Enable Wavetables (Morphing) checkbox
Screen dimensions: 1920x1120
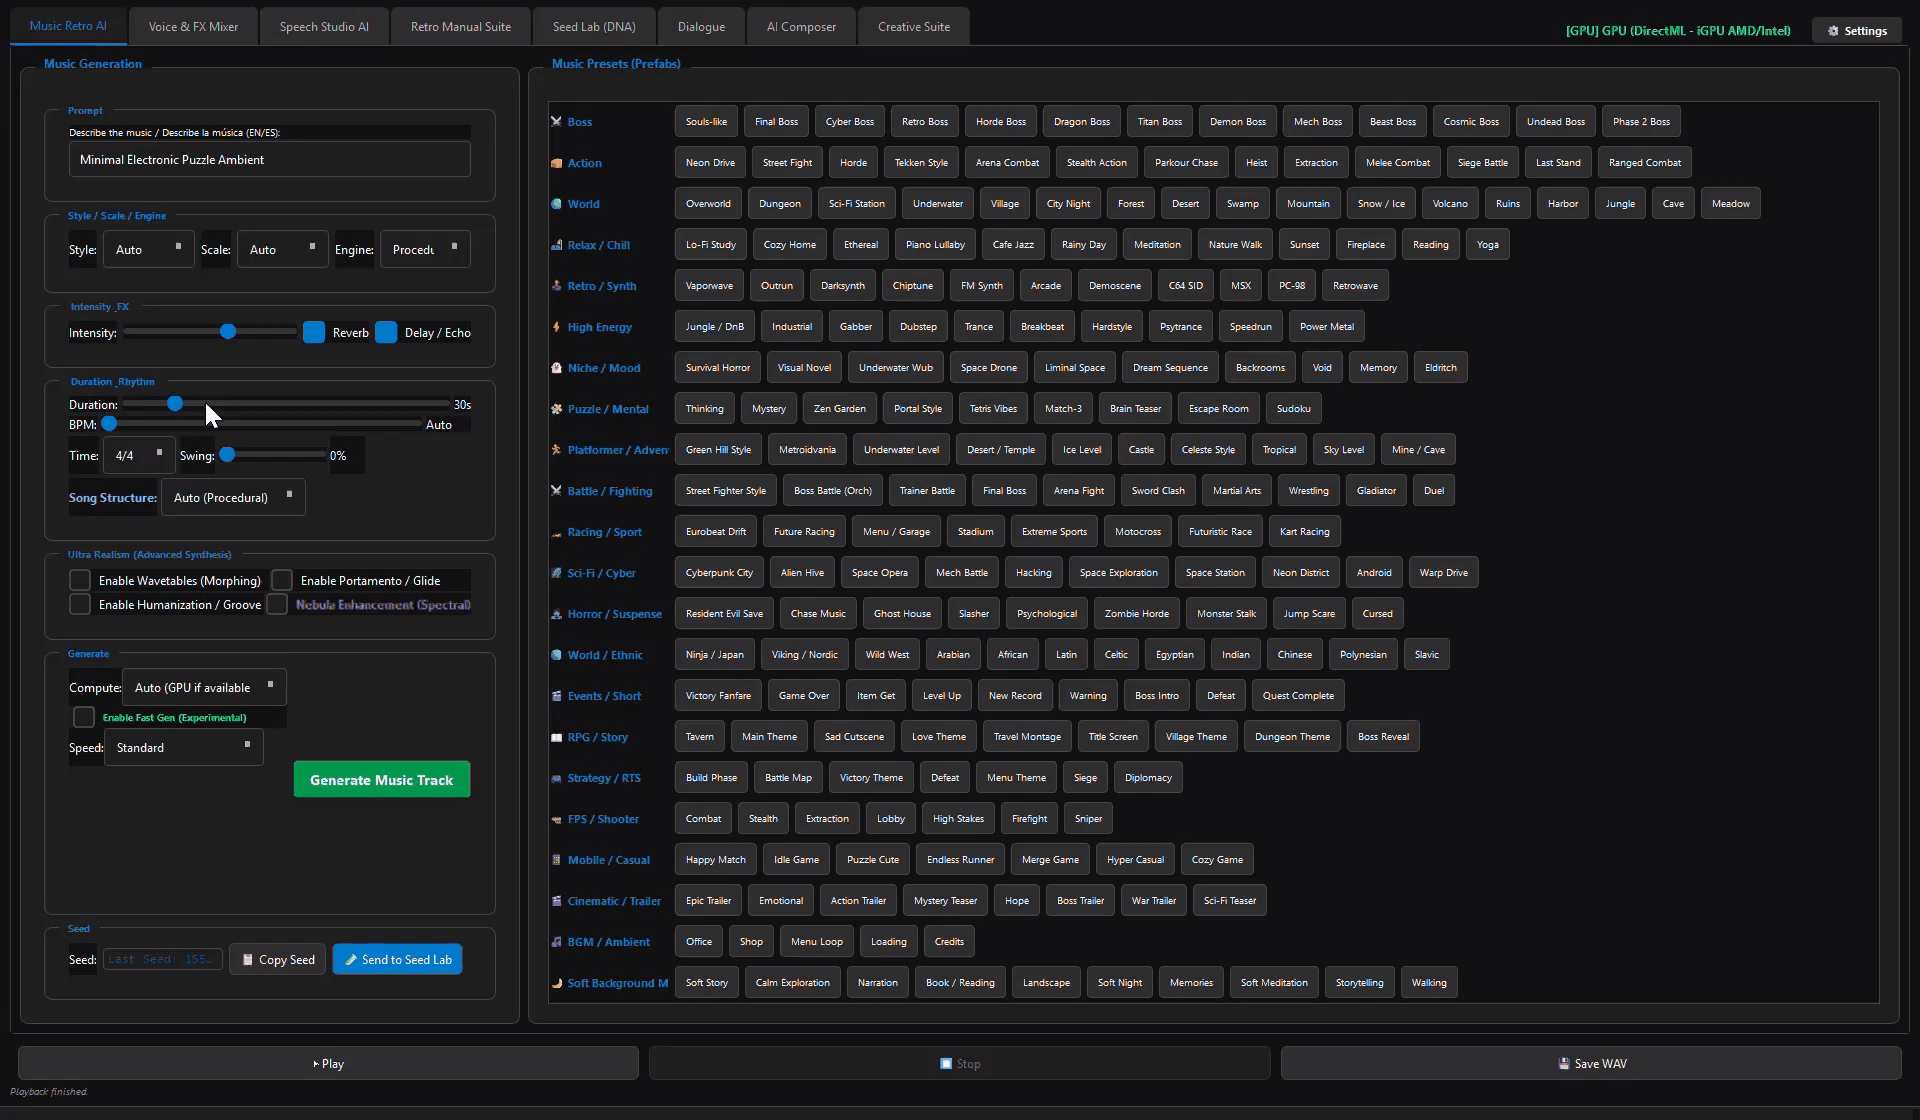pos(80,580)
